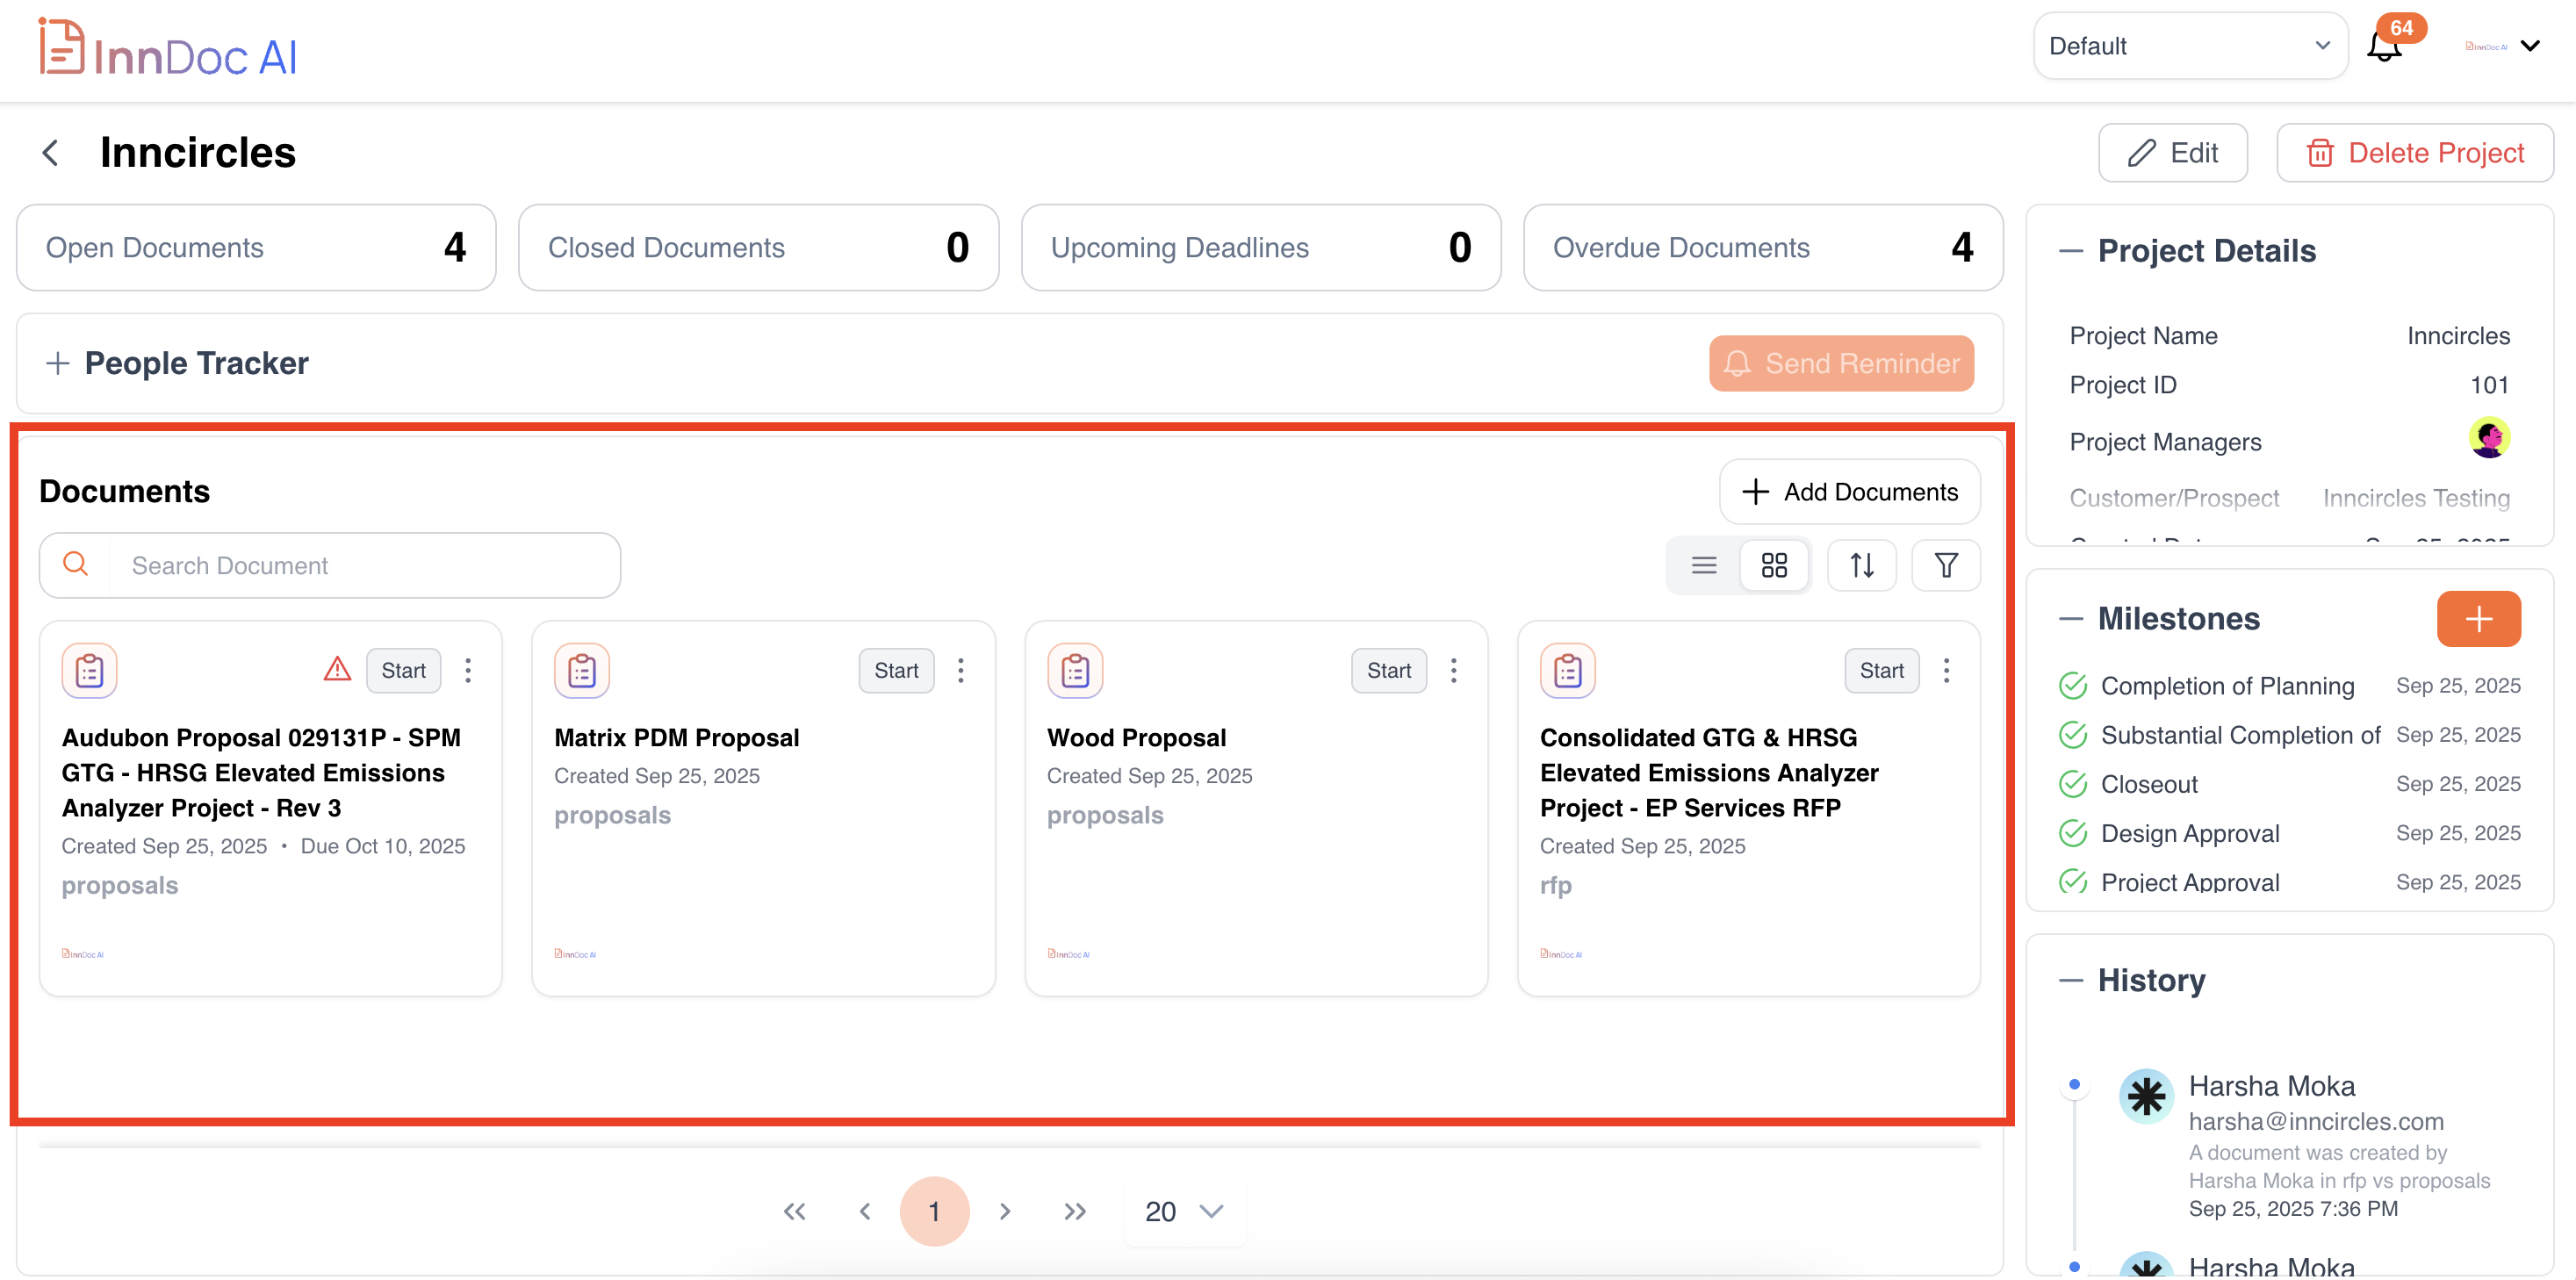Click the overdue warning triangle on Audubon card
The image size is (2576, 1280).
[337, 669]
